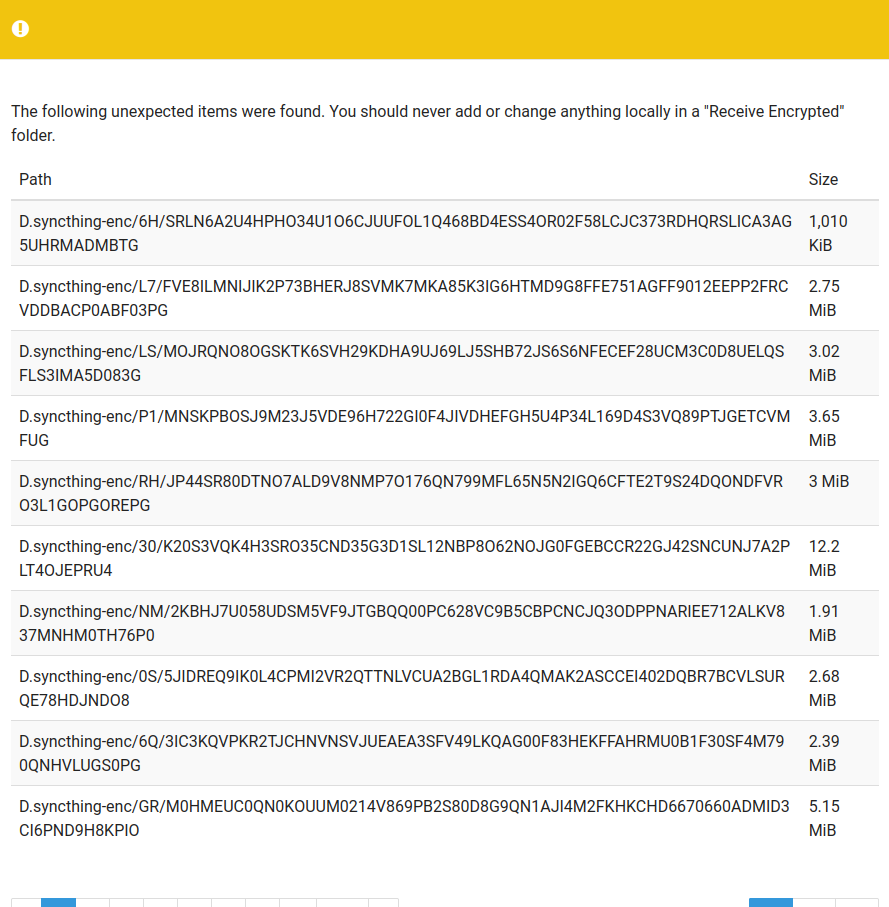Click the 1,010 KiB size cell
Image resolution: width=889 pixels, height=907 pixels.
click(827, 232)
